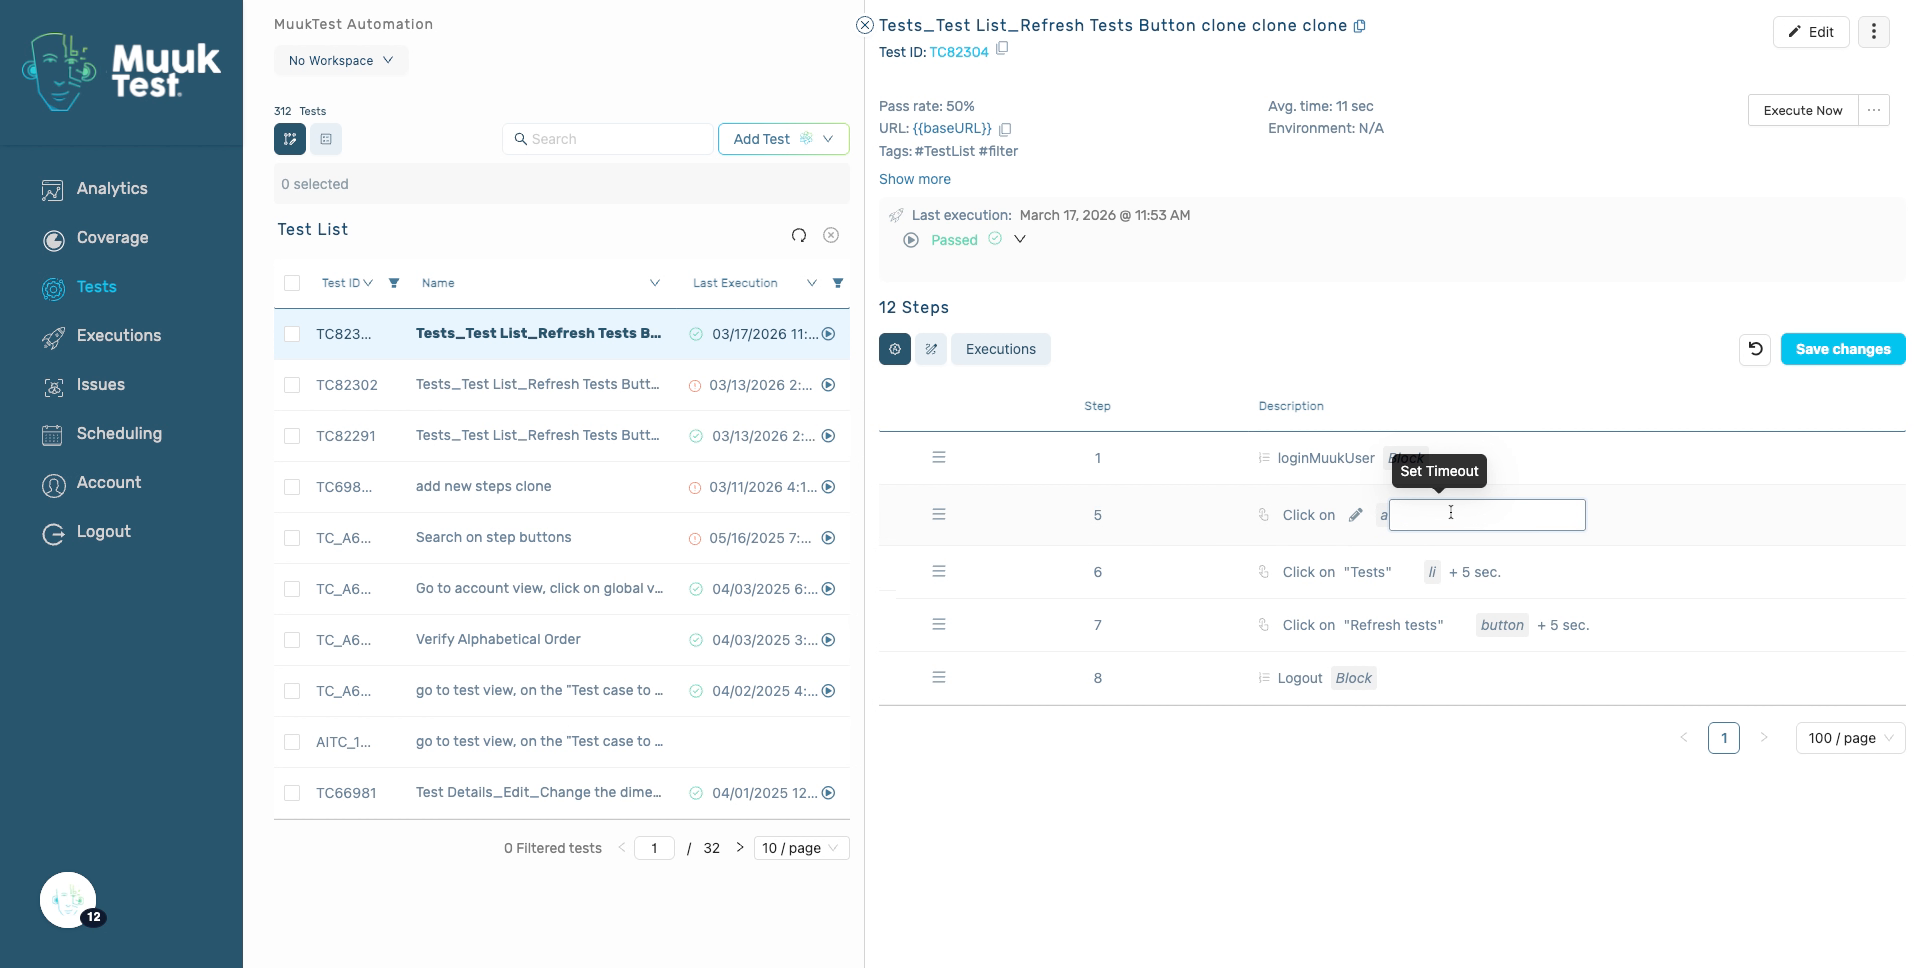
Task: Switch to the card list view
Action: [326, 139]
